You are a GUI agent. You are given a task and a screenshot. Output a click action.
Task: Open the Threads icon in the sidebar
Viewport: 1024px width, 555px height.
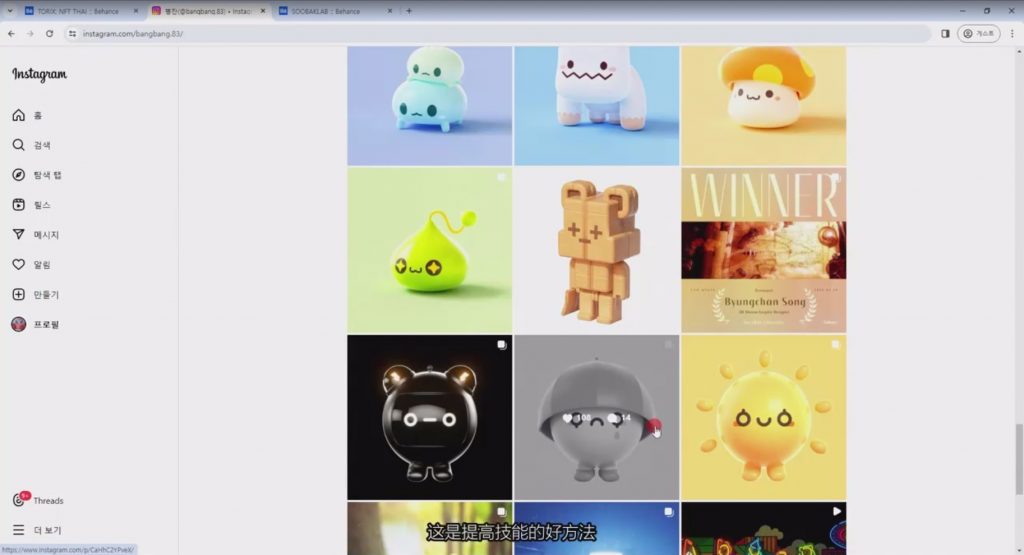coord(18,500)
